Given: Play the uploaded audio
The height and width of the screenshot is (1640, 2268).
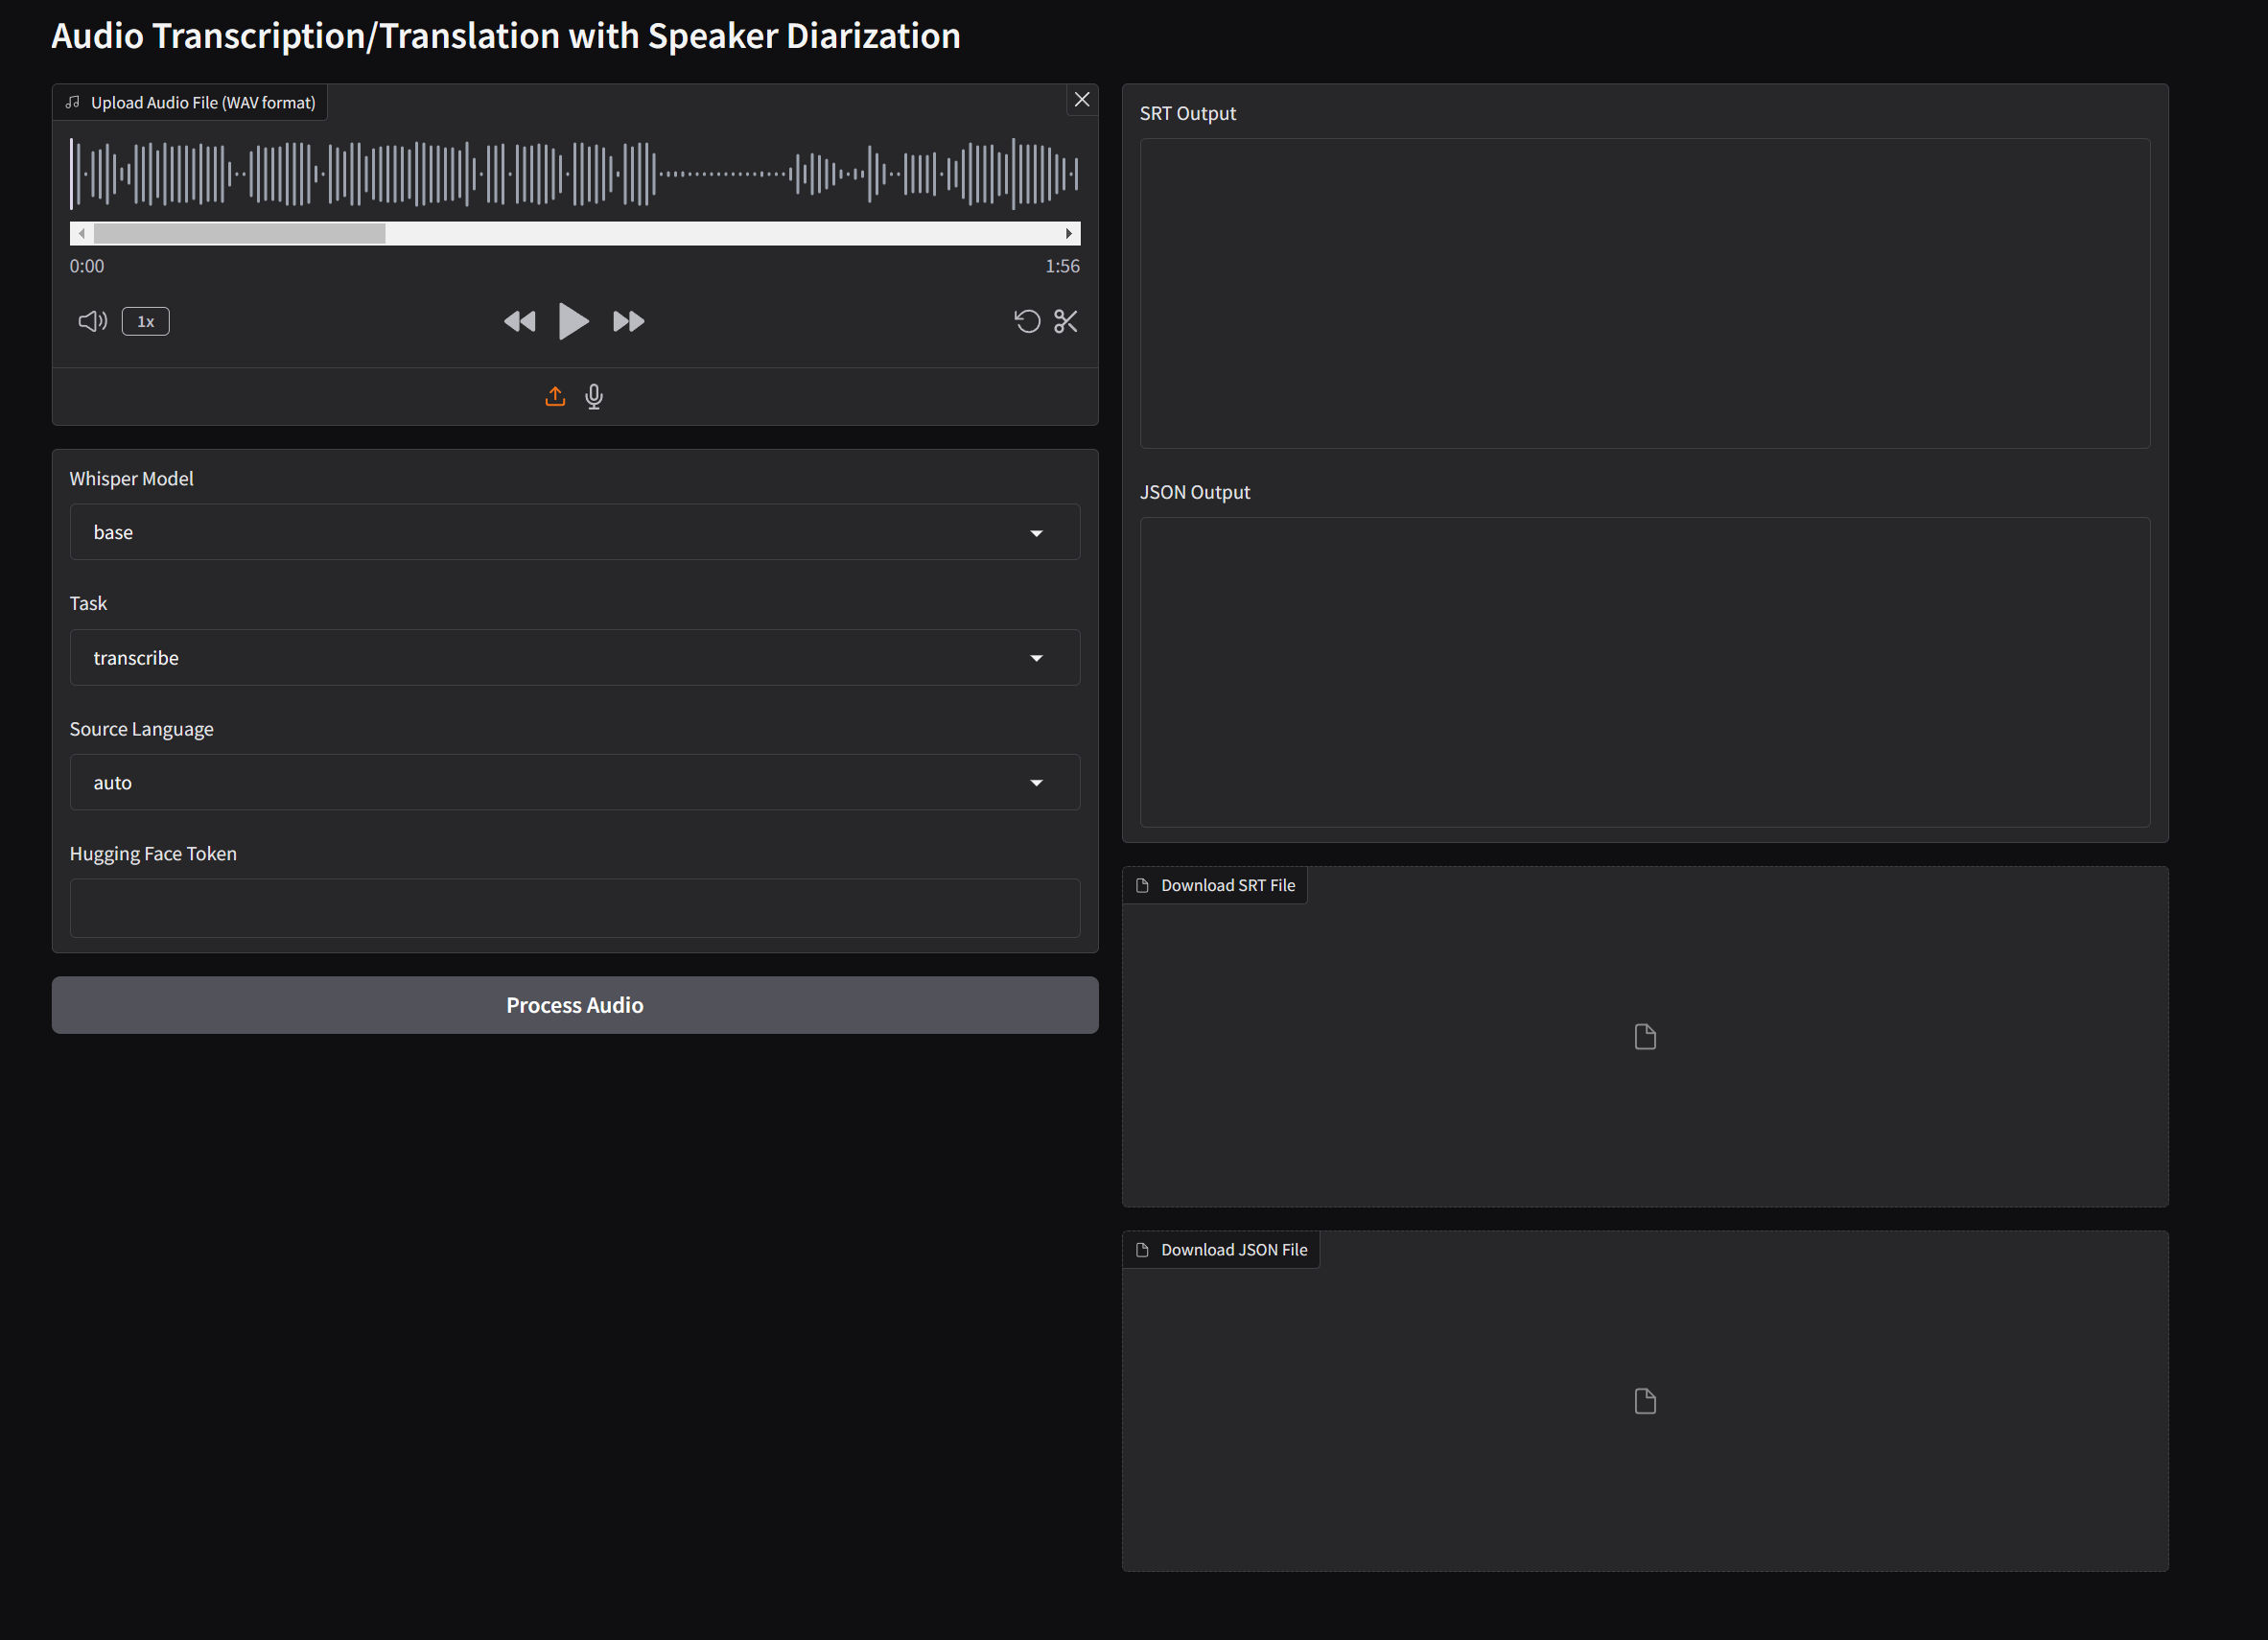Looking at the screenshot, I should [x=573, y=321].
